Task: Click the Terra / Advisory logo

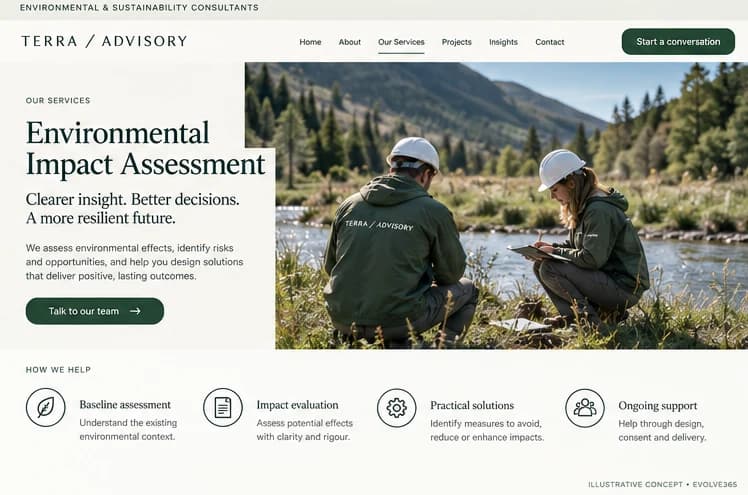Action: tap(104, 41)
